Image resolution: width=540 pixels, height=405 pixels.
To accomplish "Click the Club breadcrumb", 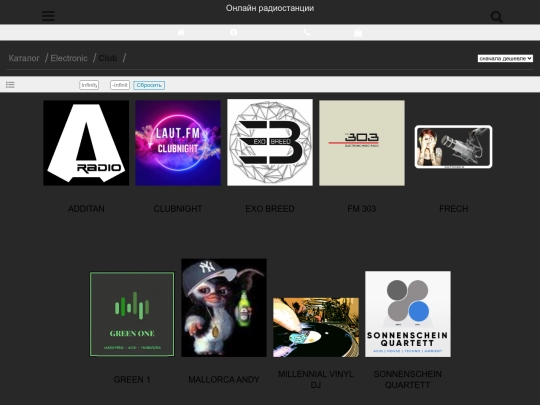I will point(108,58).
